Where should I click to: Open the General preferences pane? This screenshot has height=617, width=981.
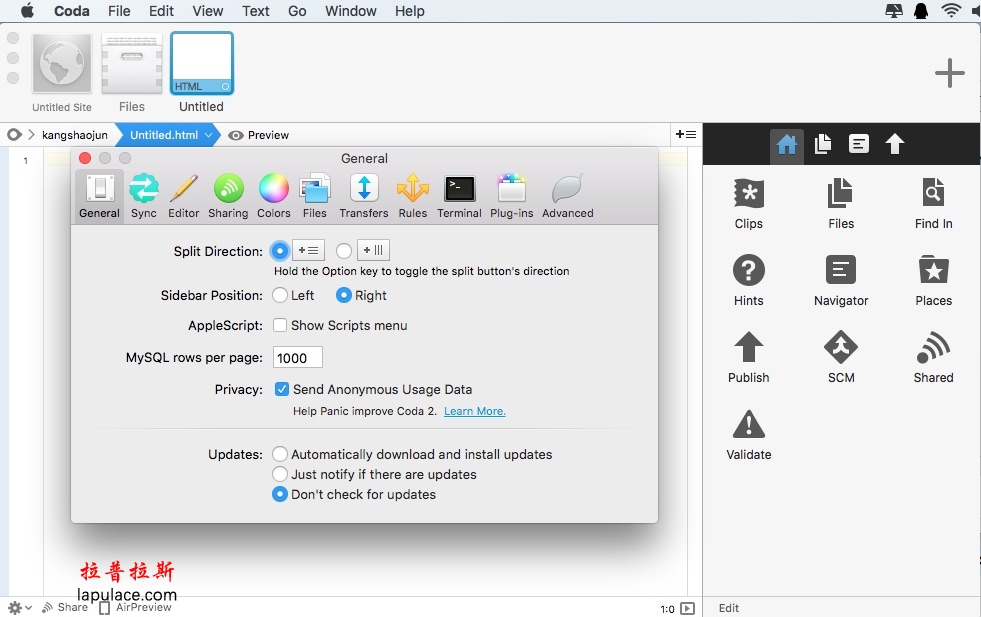tap(99, 196)
